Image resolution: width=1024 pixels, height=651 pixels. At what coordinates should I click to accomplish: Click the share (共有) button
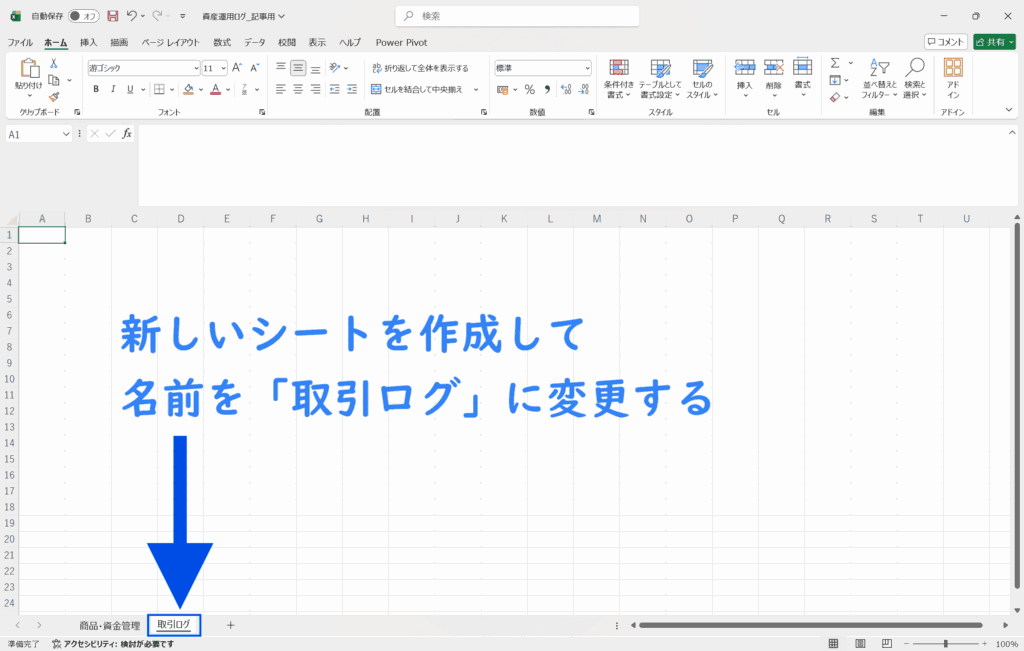point(994,42)
